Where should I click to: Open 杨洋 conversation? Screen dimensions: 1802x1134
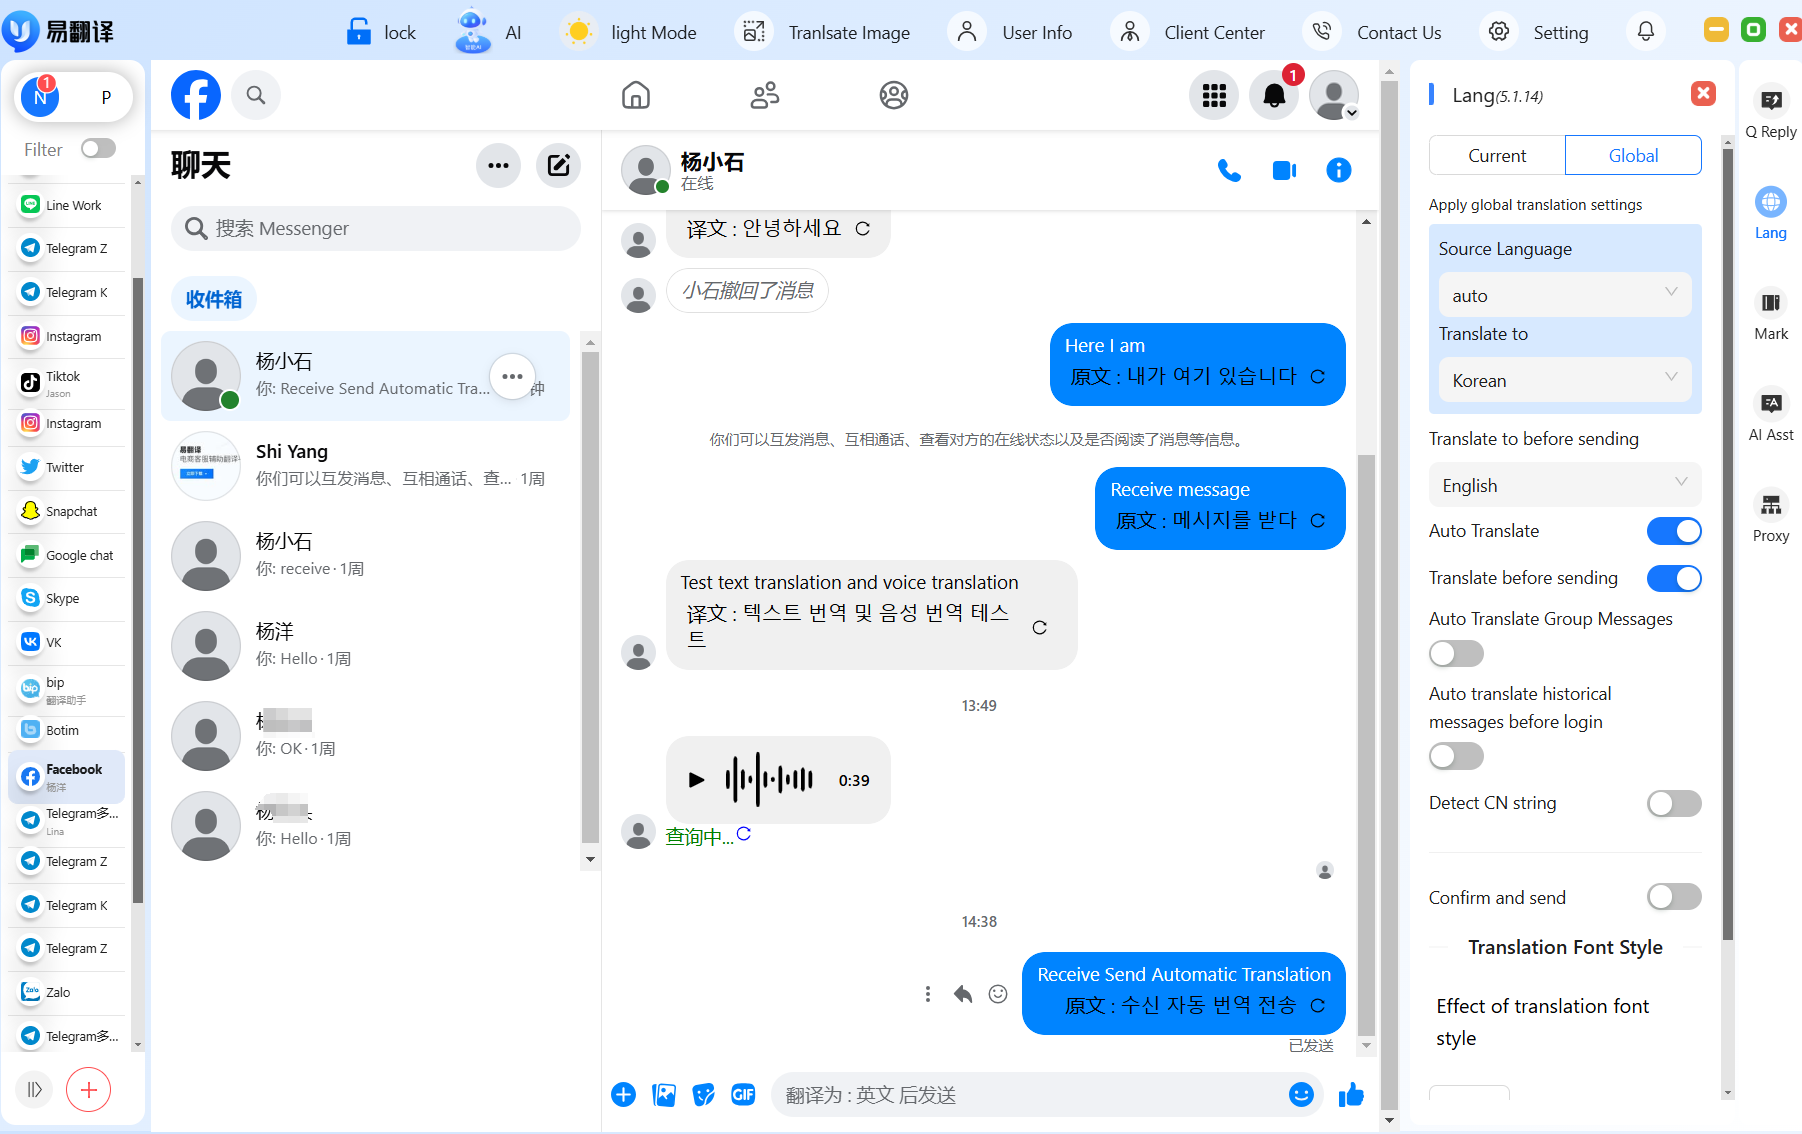365,645
